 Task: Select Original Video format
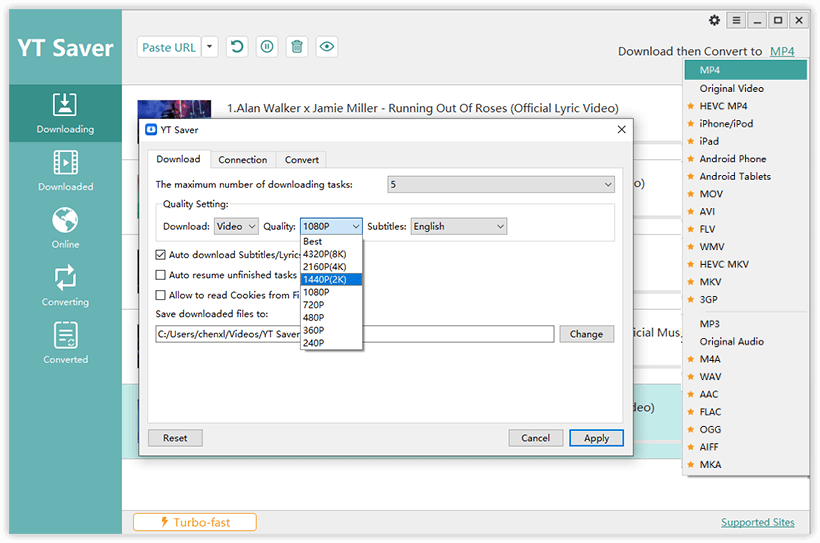746,88
